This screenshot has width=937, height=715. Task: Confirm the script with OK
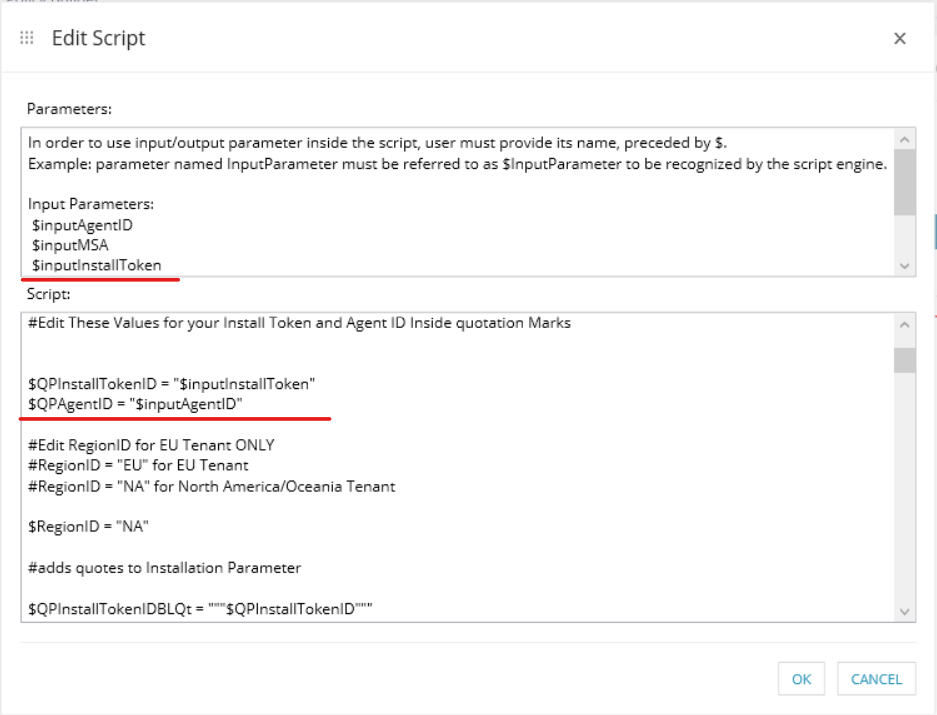pos(801,679)
